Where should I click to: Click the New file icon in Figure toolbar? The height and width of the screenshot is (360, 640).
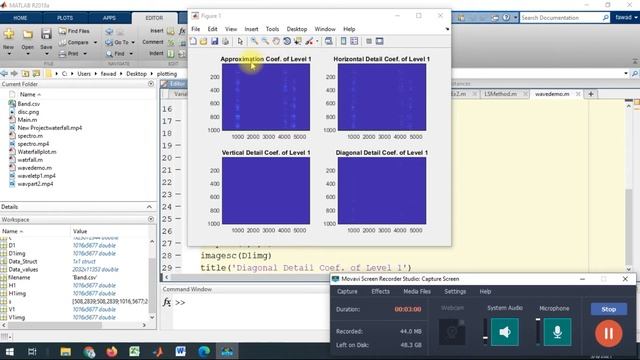coord(193,41)
